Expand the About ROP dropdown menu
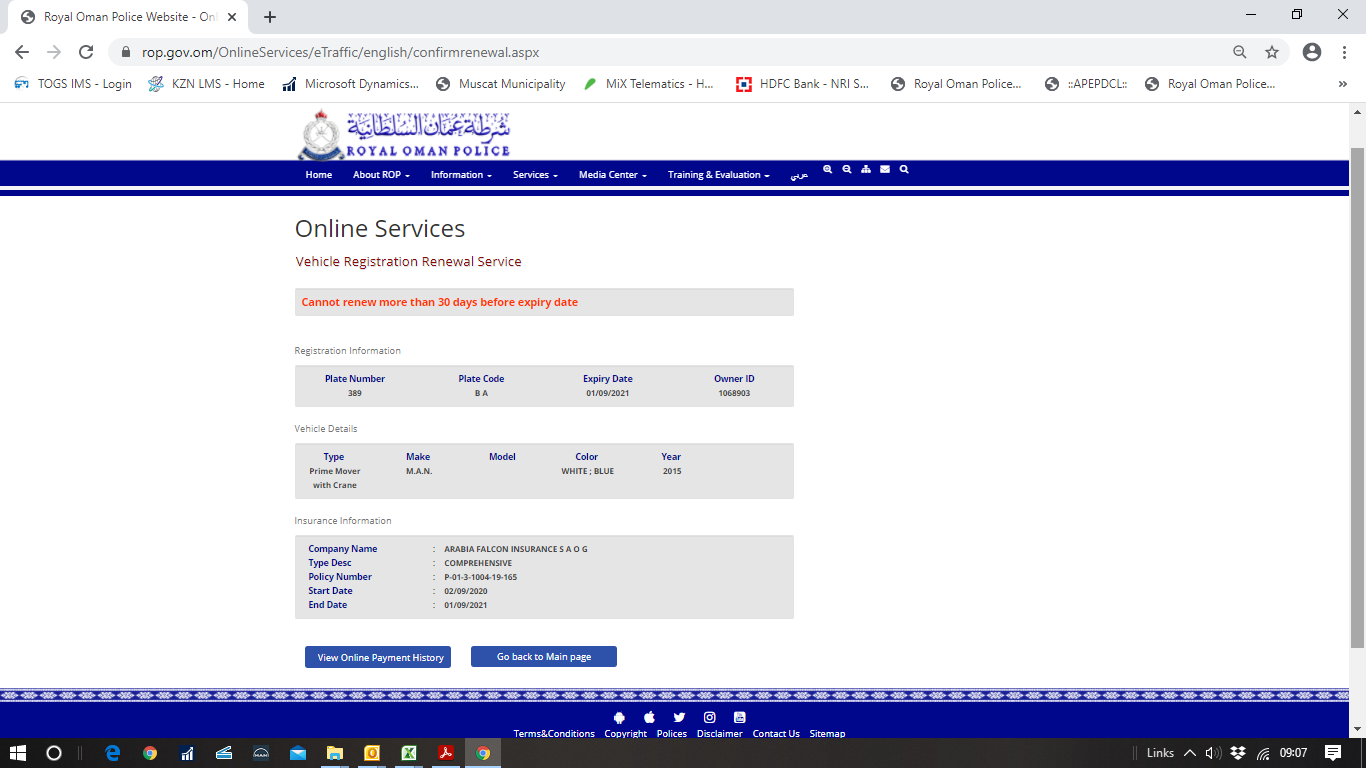The width and height of the screenshot is (1366, 768). point(381,175)
